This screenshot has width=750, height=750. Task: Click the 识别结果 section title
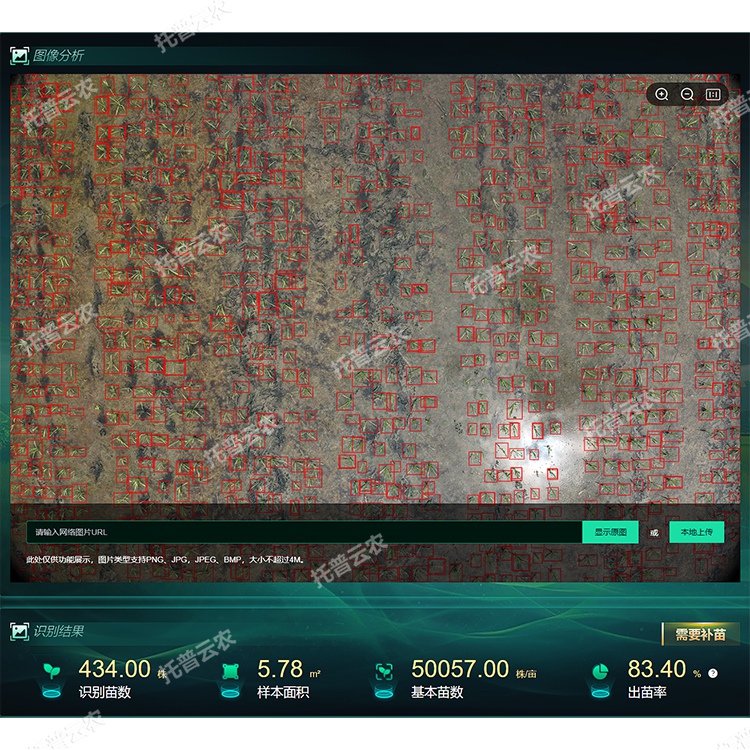click(59, 631)
